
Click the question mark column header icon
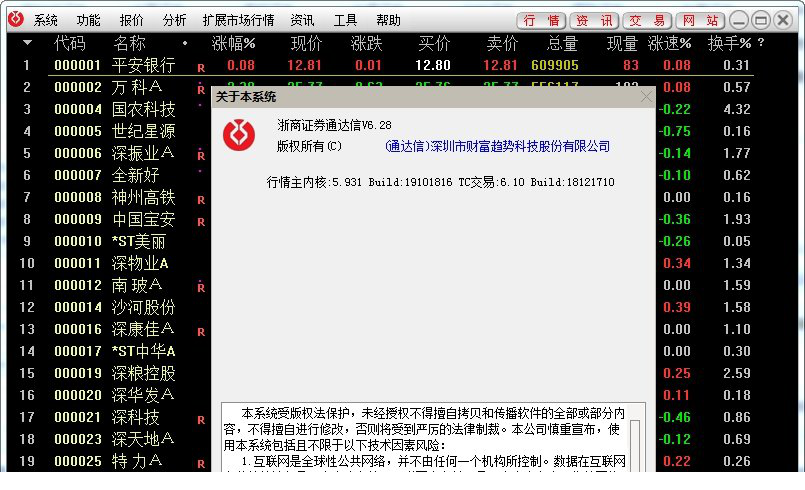(x=761, y=43)
